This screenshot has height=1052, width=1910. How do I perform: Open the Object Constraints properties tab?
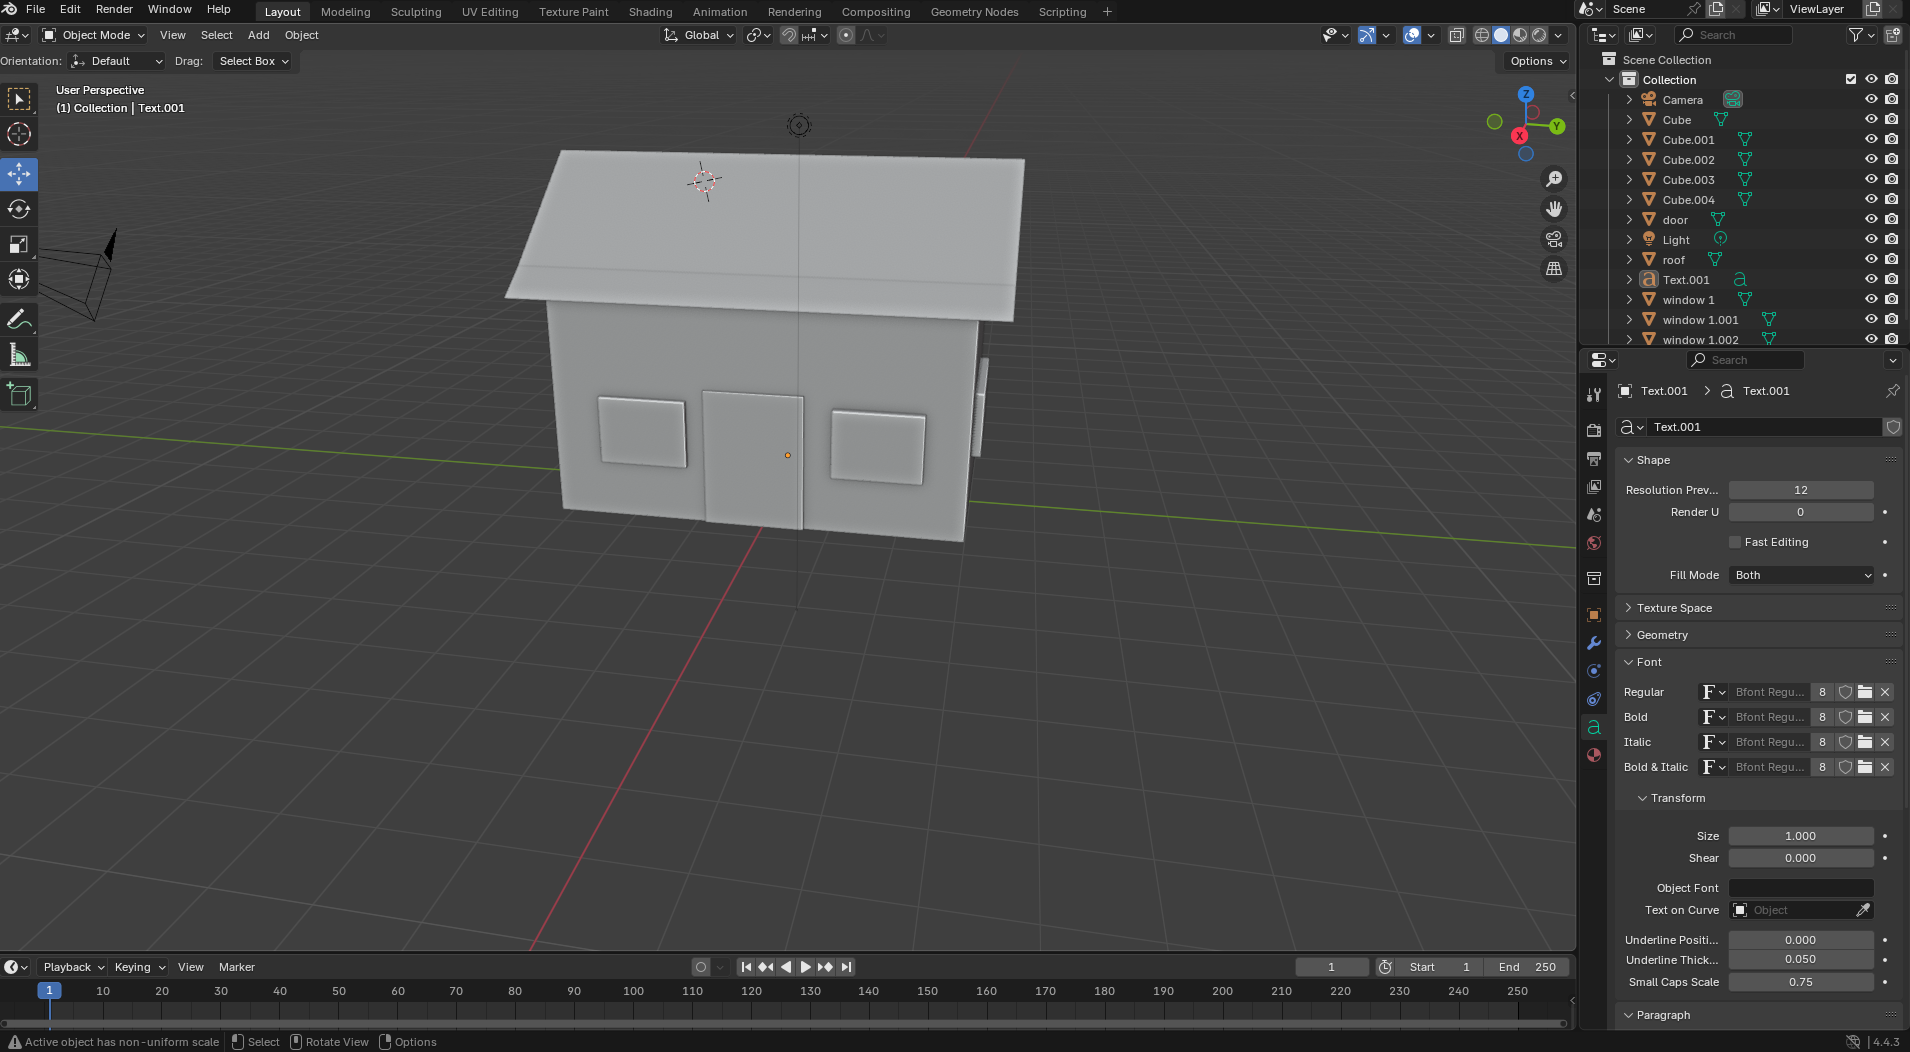1594,699
